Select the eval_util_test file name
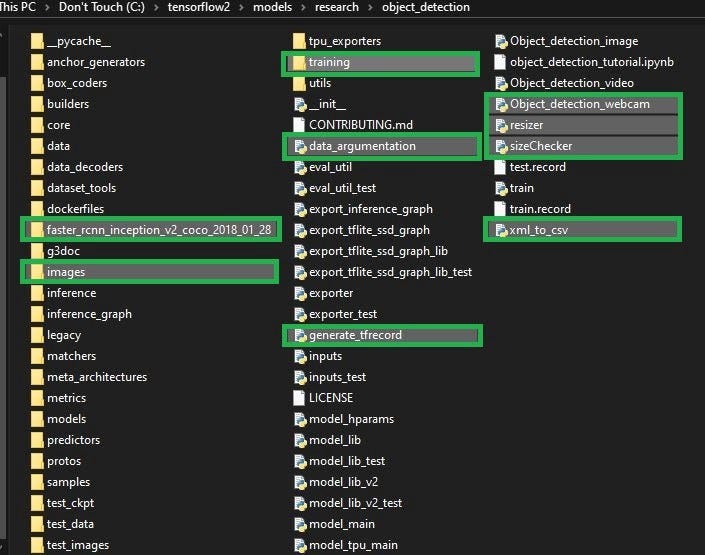Viewport: 705px width, 555px height. 343,188
